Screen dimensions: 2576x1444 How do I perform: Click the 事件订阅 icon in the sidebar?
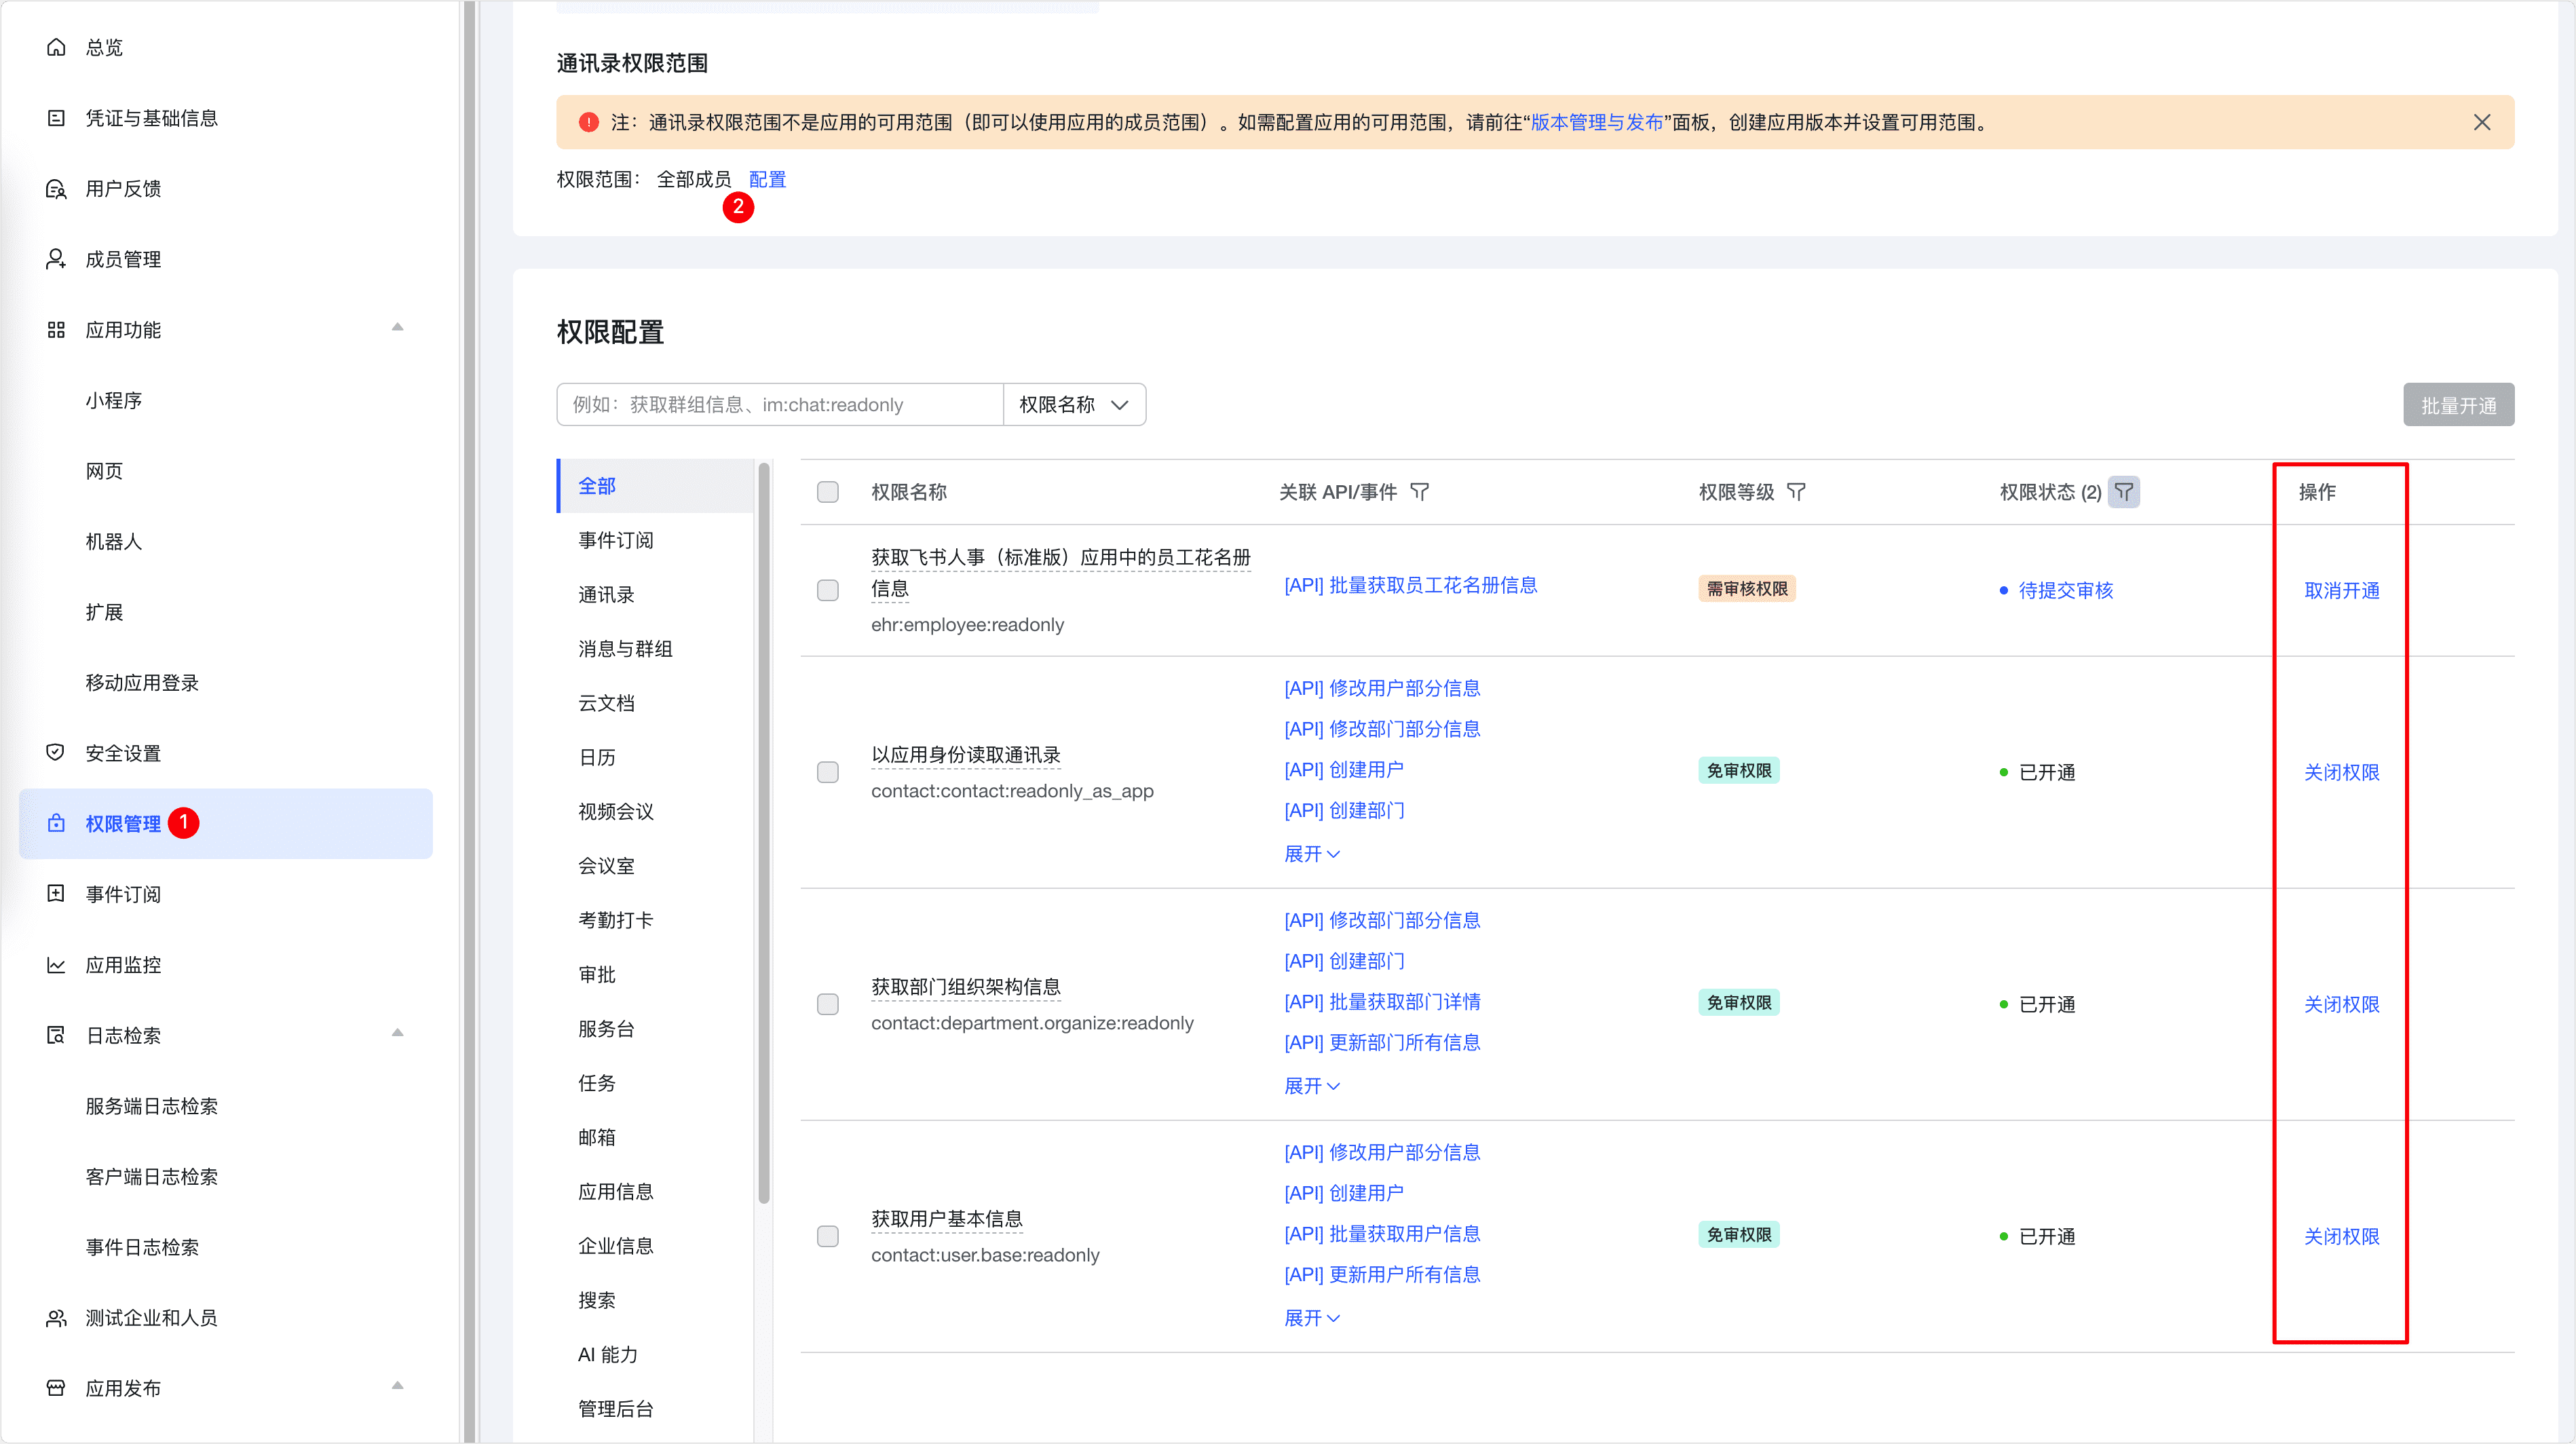56,894
